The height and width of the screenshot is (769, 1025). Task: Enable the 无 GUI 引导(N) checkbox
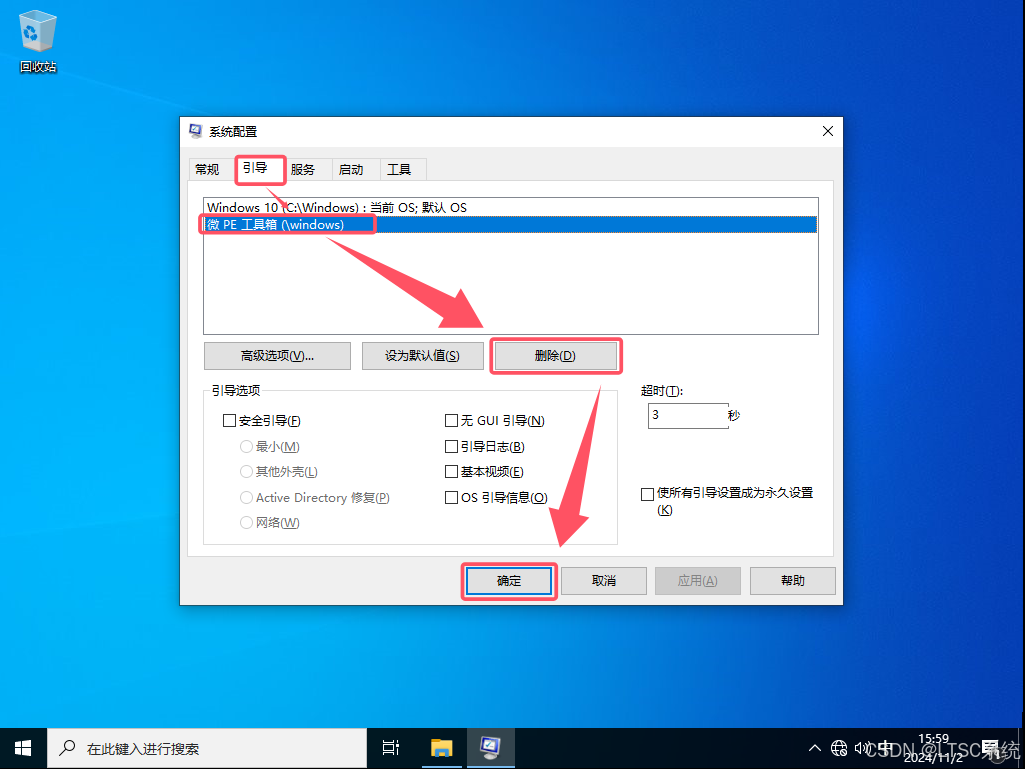tap(451, 420)
